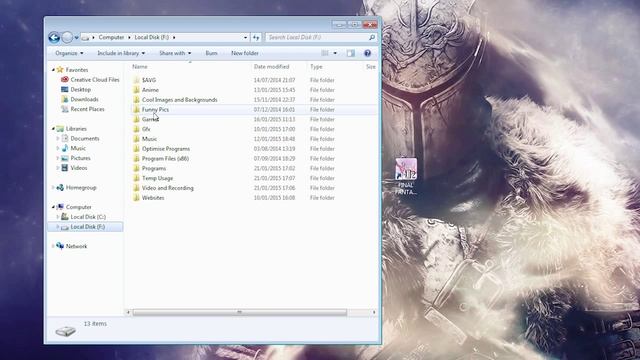Image resolution: width=640 pixels, height=360 pixels.
Task: Click the Refresh button beside address bar
Action: click(256, 38)
